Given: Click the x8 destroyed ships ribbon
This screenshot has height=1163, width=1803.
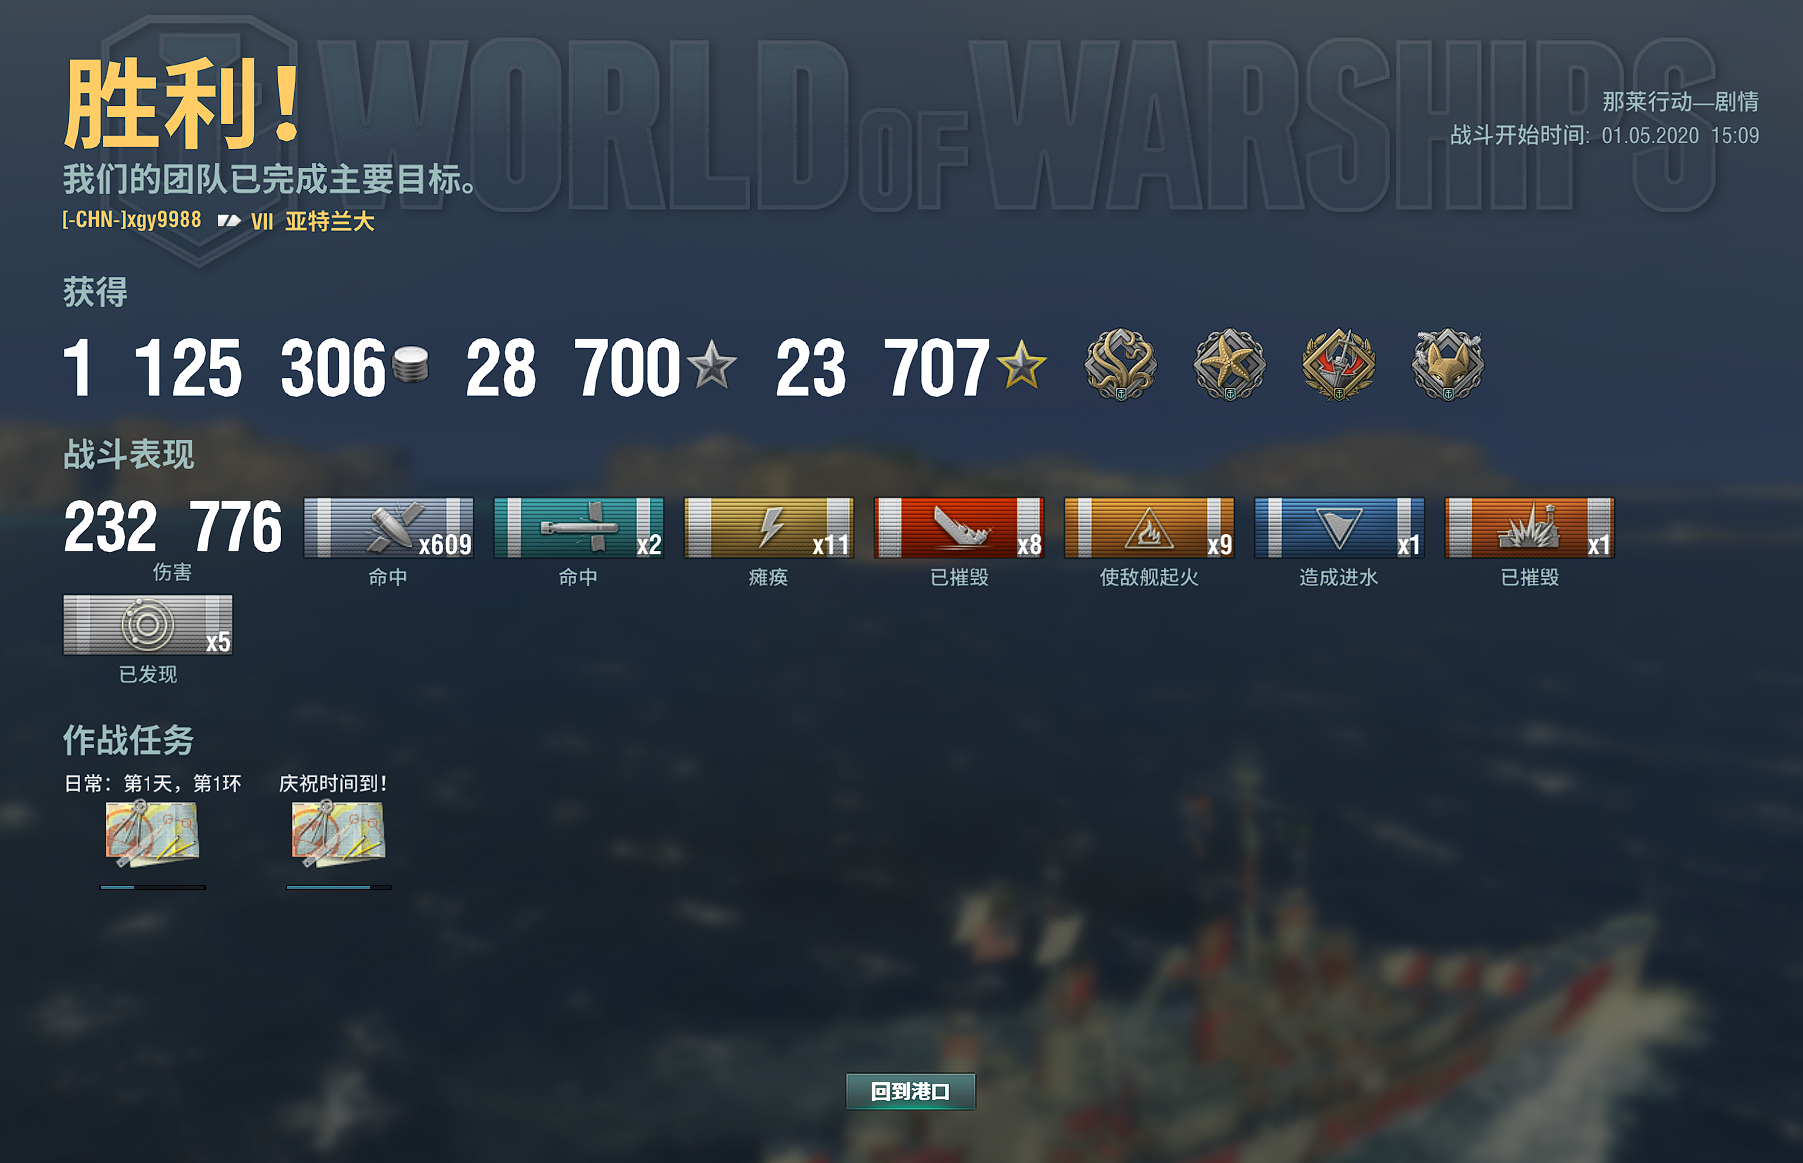Looking at the screenshot, I should click(959, 527).
